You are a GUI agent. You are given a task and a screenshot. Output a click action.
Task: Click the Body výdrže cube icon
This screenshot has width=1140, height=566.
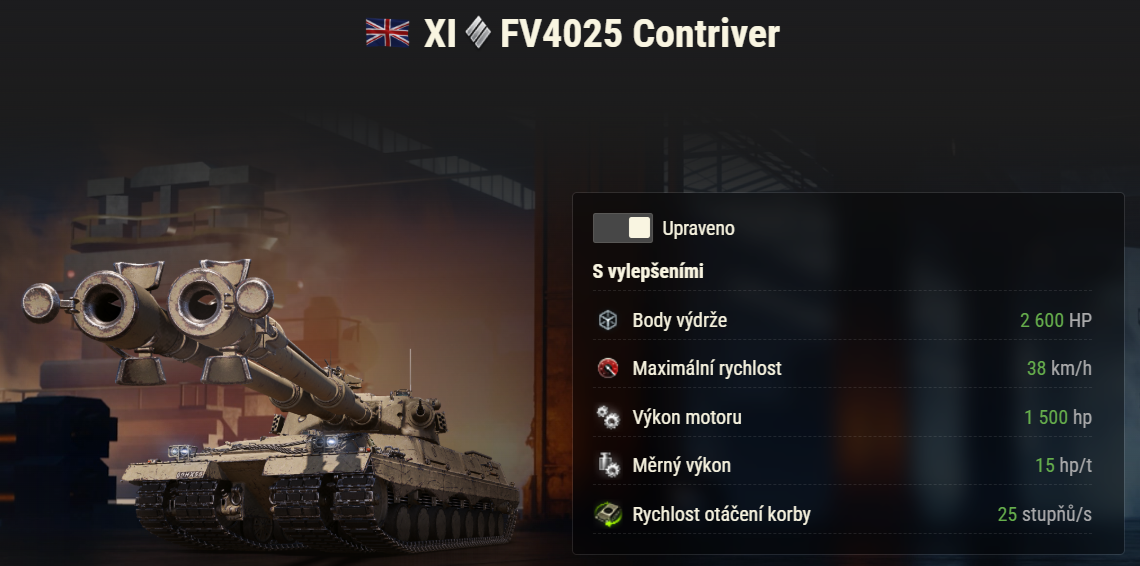coord(607,320)
